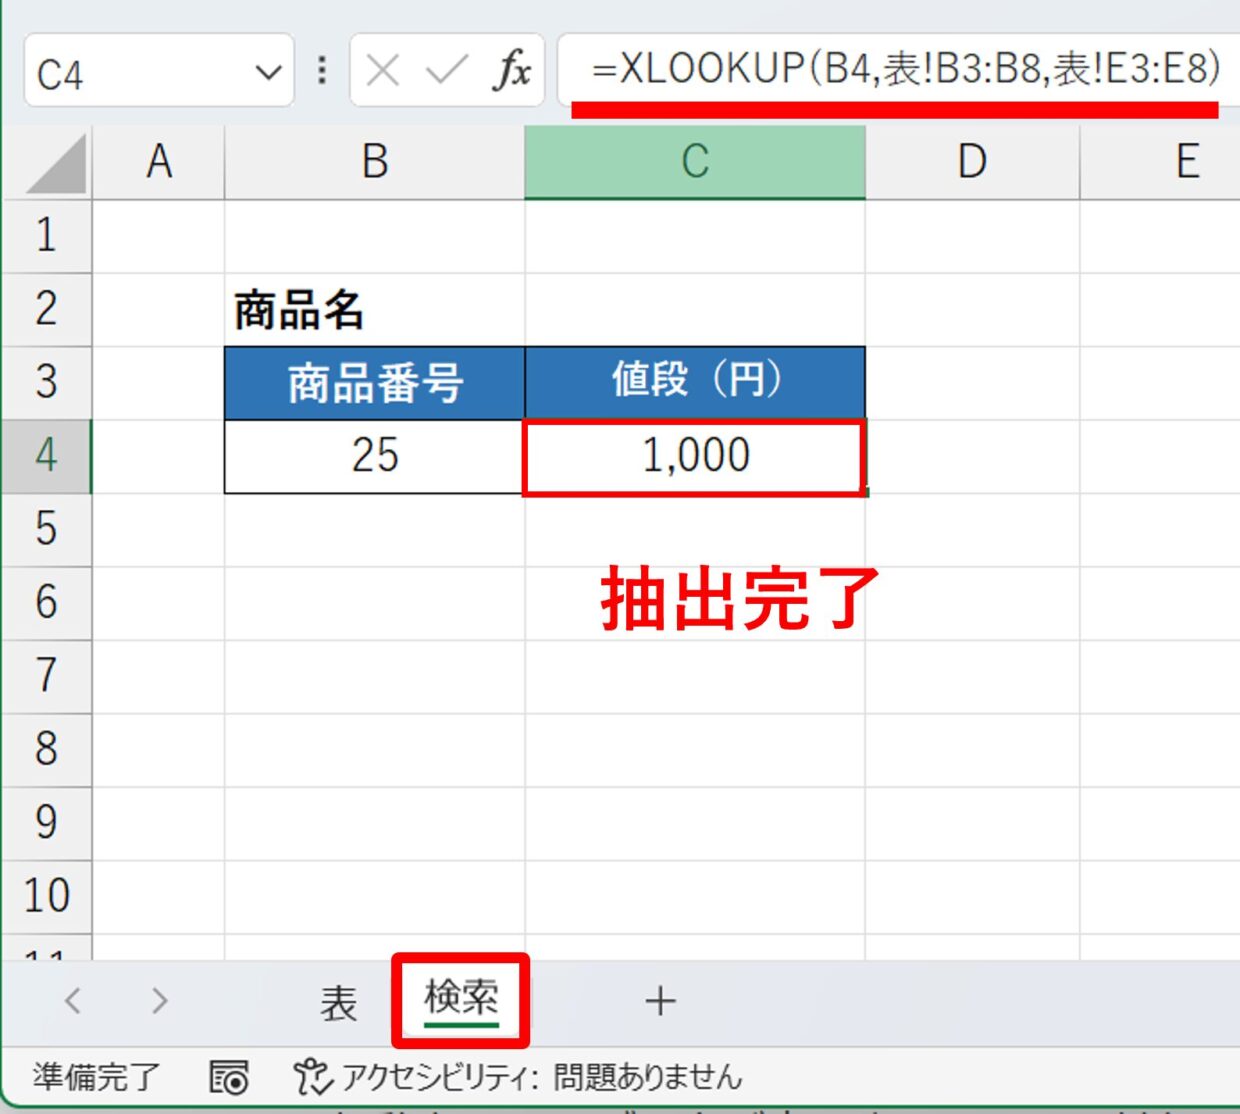Click the macro recording icon in status bar
Screen dimensions: 1240x1114
pos(229,1077)
